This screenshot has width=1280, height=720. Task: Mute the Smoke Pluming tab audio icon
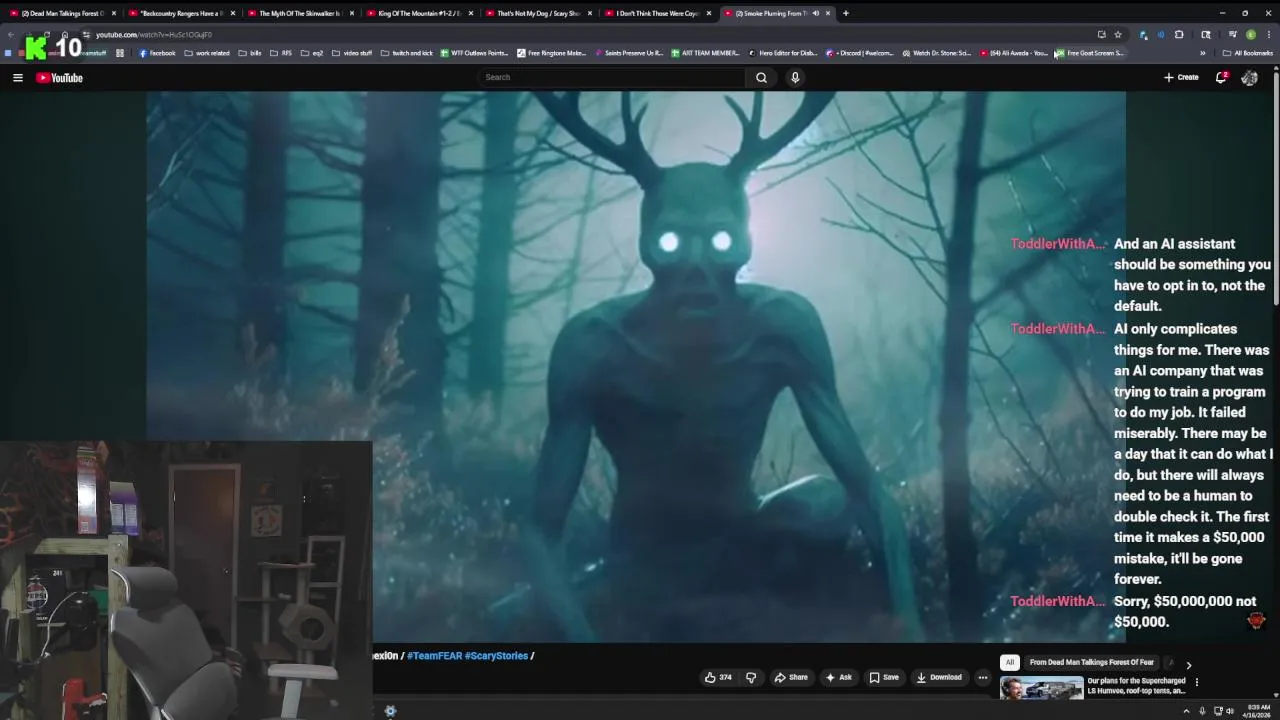pyautogui.click(x=815, y=13)
